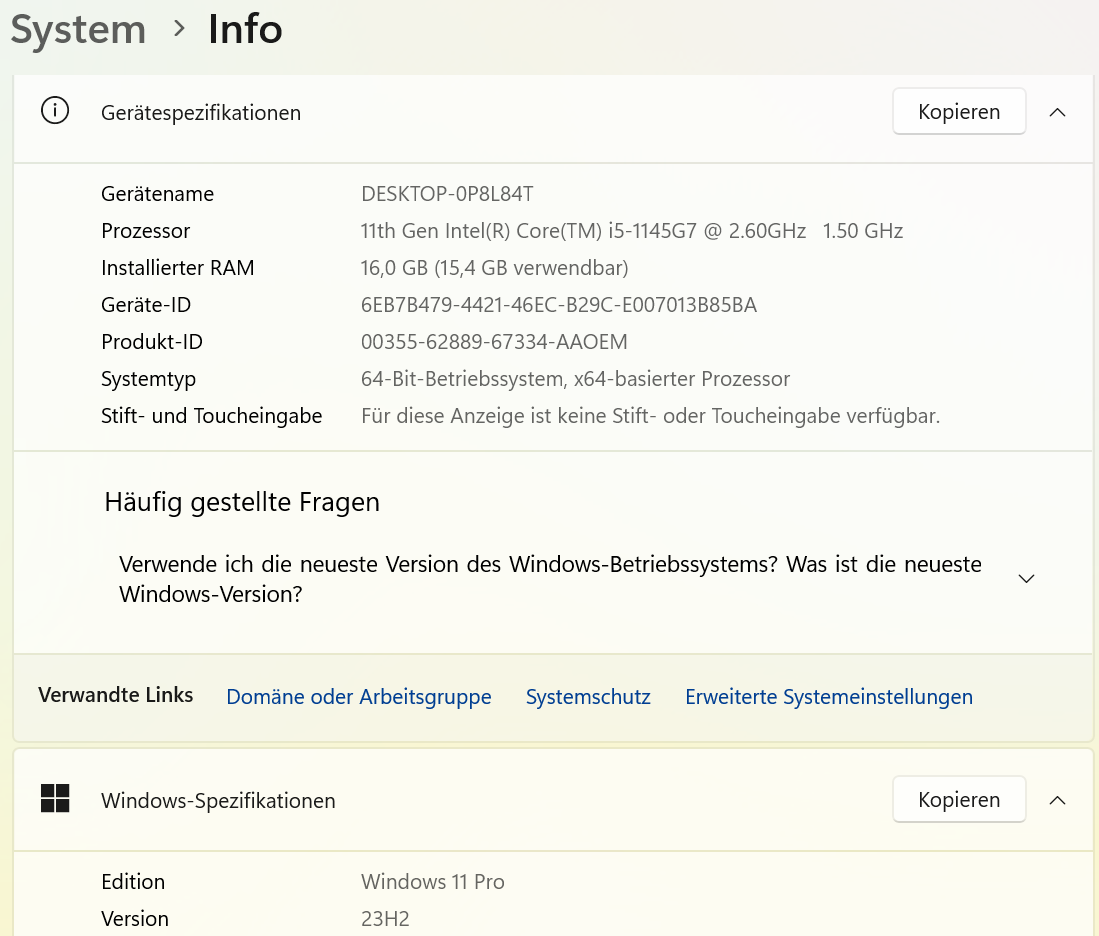
Task: Click the Info page title
Action: click(x=245, y=29)
